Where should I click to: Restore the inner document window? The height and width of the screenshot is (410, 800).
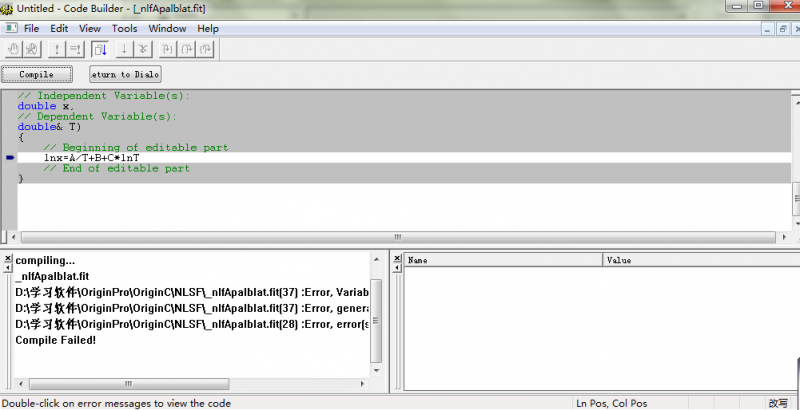click(783, 29)
